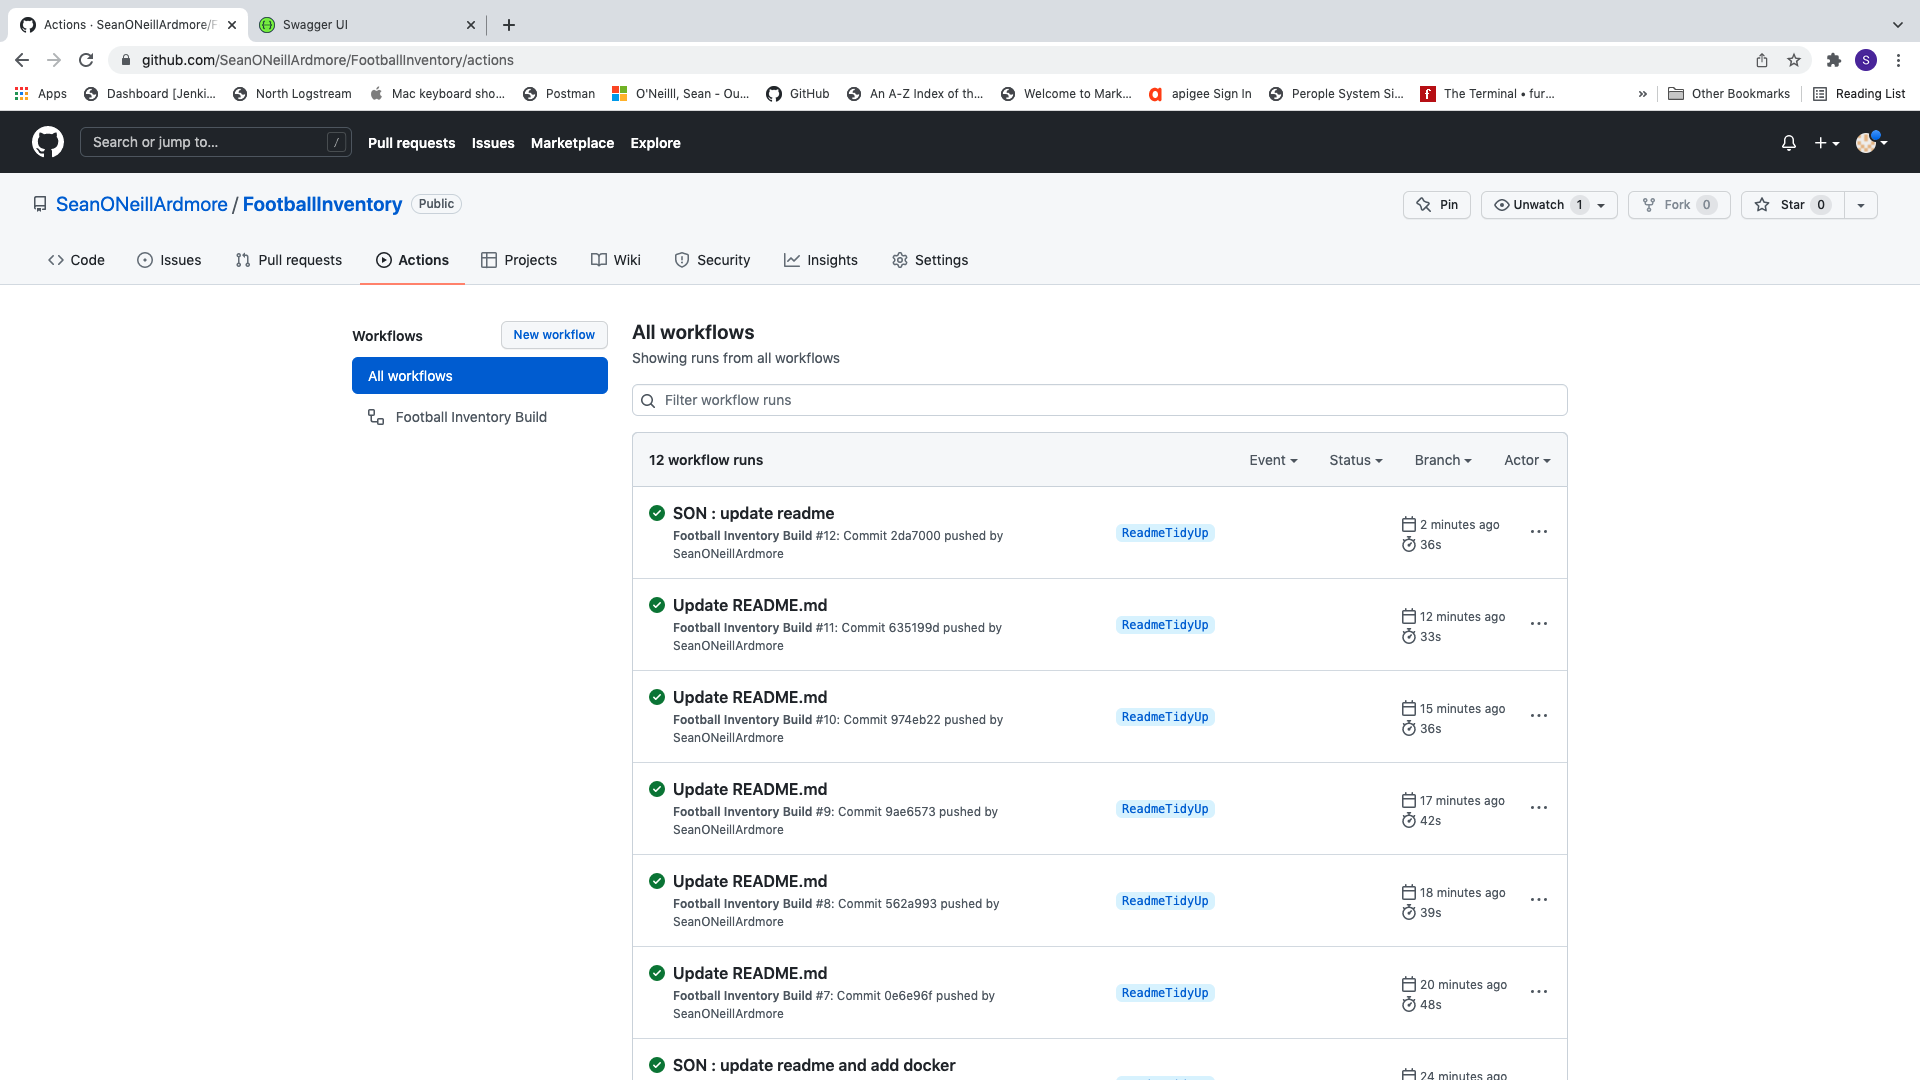
Task: Open the GitHub bookmark
Action: tap(798, 94)
